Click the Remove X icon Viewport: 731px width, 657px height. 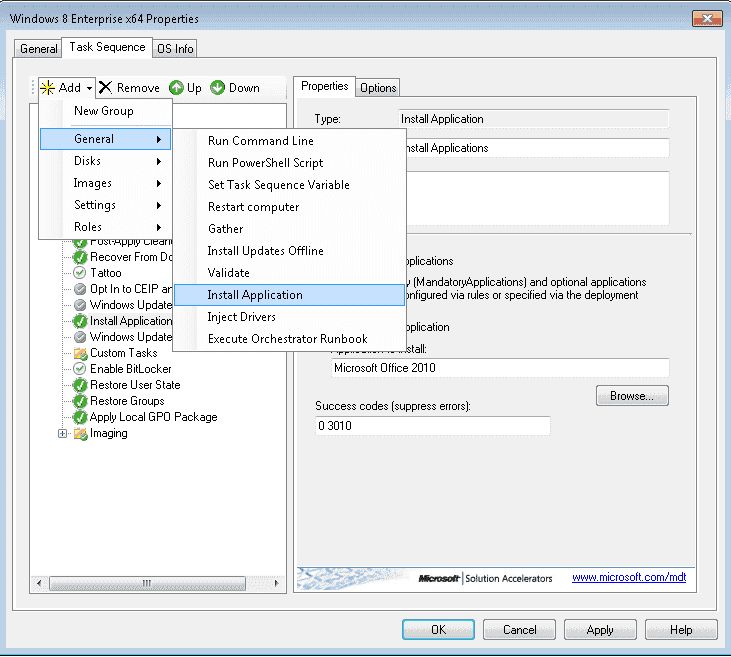click(x=105, y=88)
